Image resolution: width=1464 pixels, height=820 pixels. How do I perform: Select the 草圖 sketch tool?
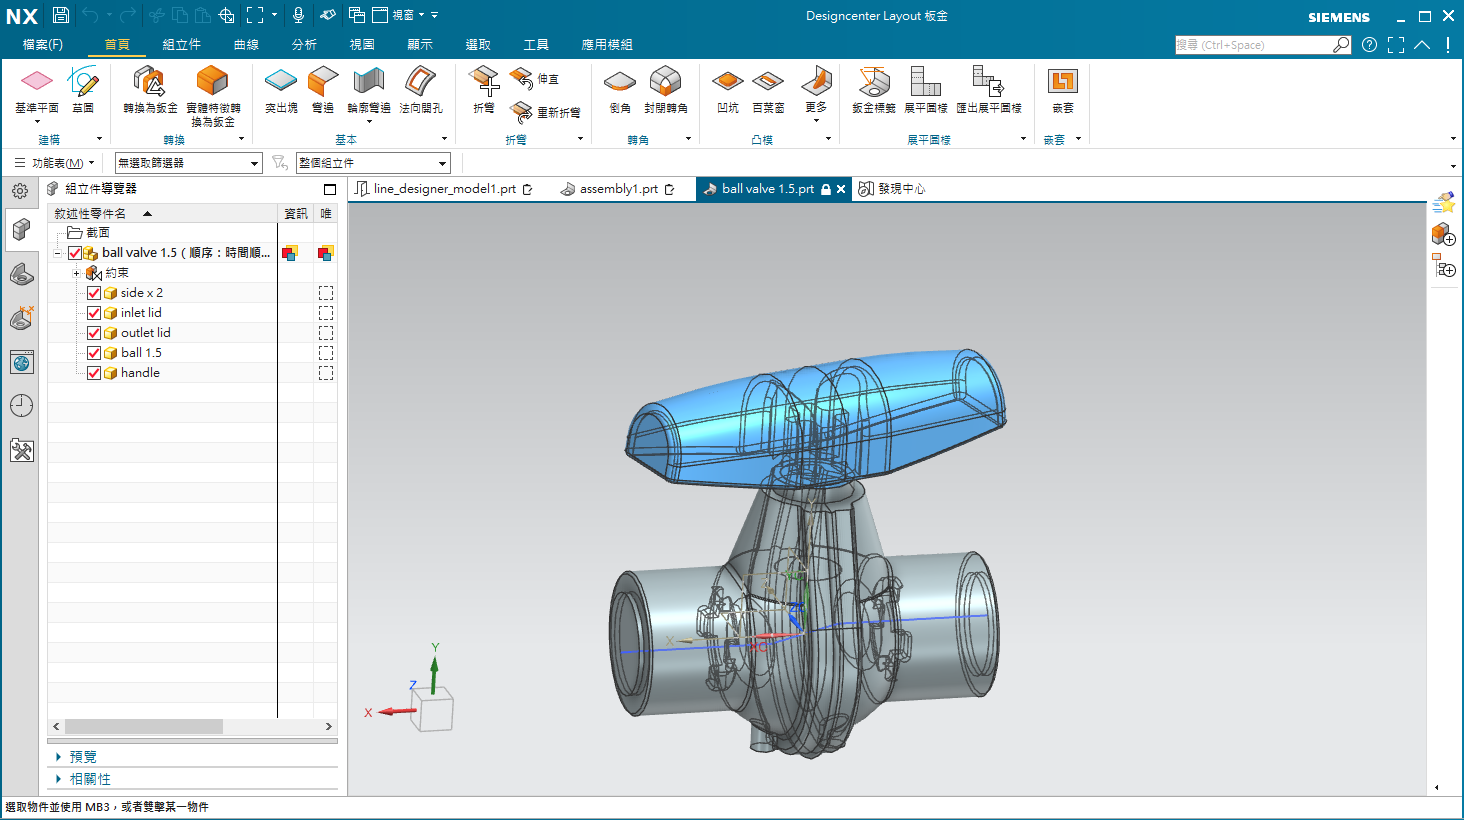click(83, 82)
